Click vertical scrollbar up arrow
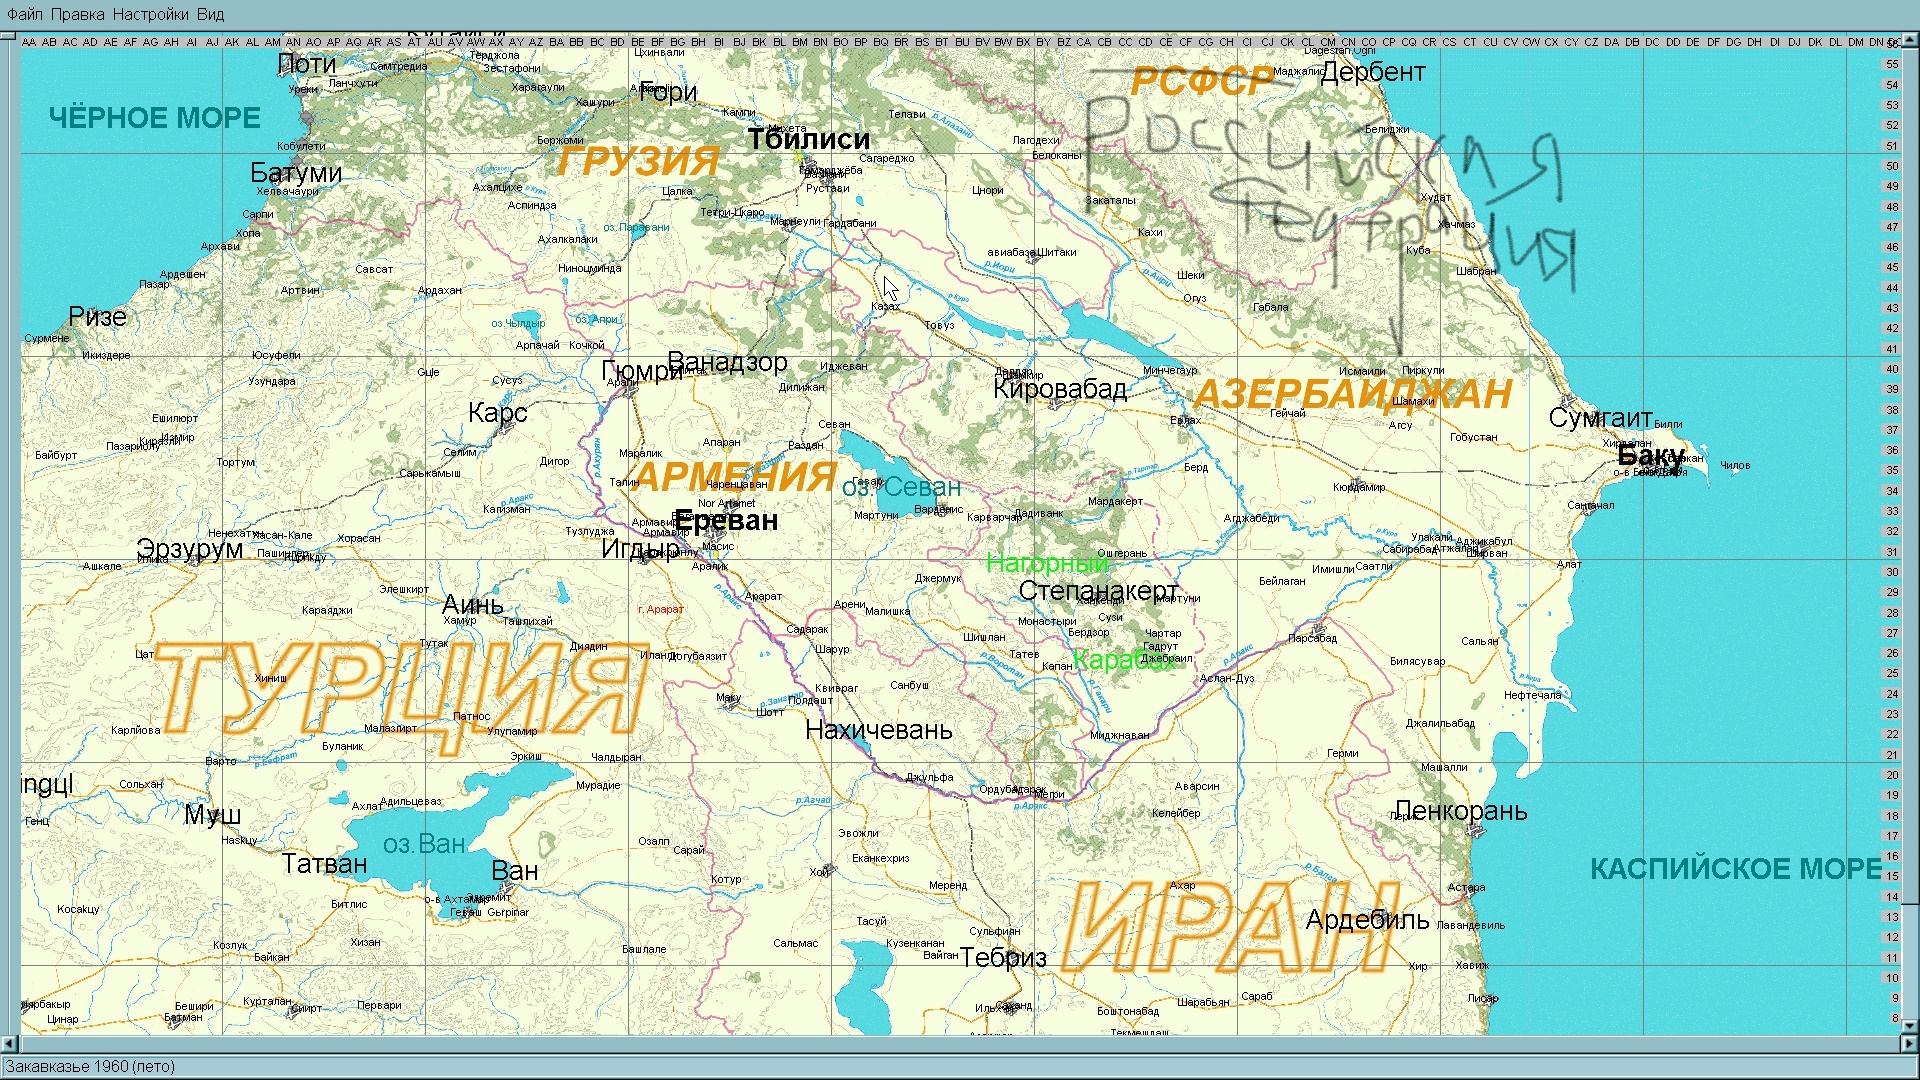This screenshot has width=1920, height=1080. [x=1909, y=41]
